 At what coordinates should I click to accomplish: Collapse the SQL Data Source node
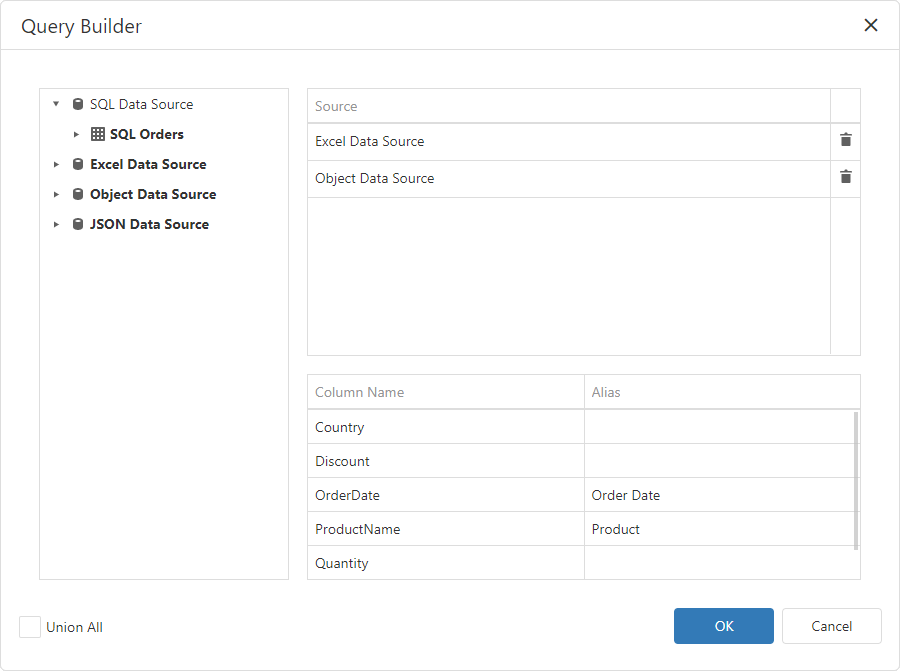pos(56,104)
